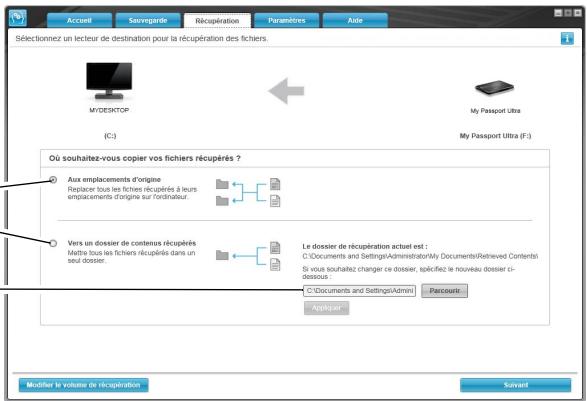
Task: Minimize the application window
Action: click(558, 13)
